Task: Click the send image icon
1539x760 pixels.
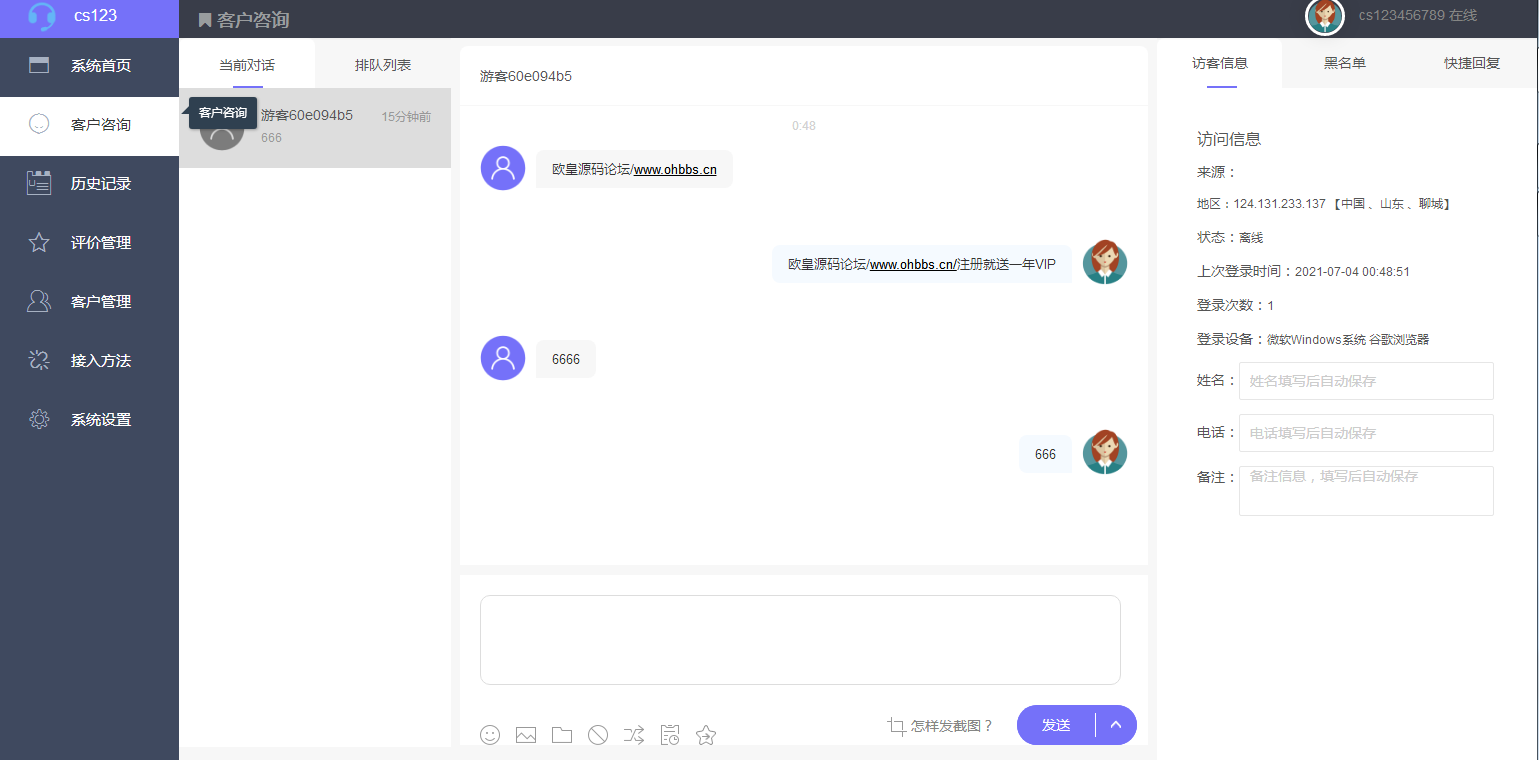Action: pyautogui.click(x=526, y=734)
